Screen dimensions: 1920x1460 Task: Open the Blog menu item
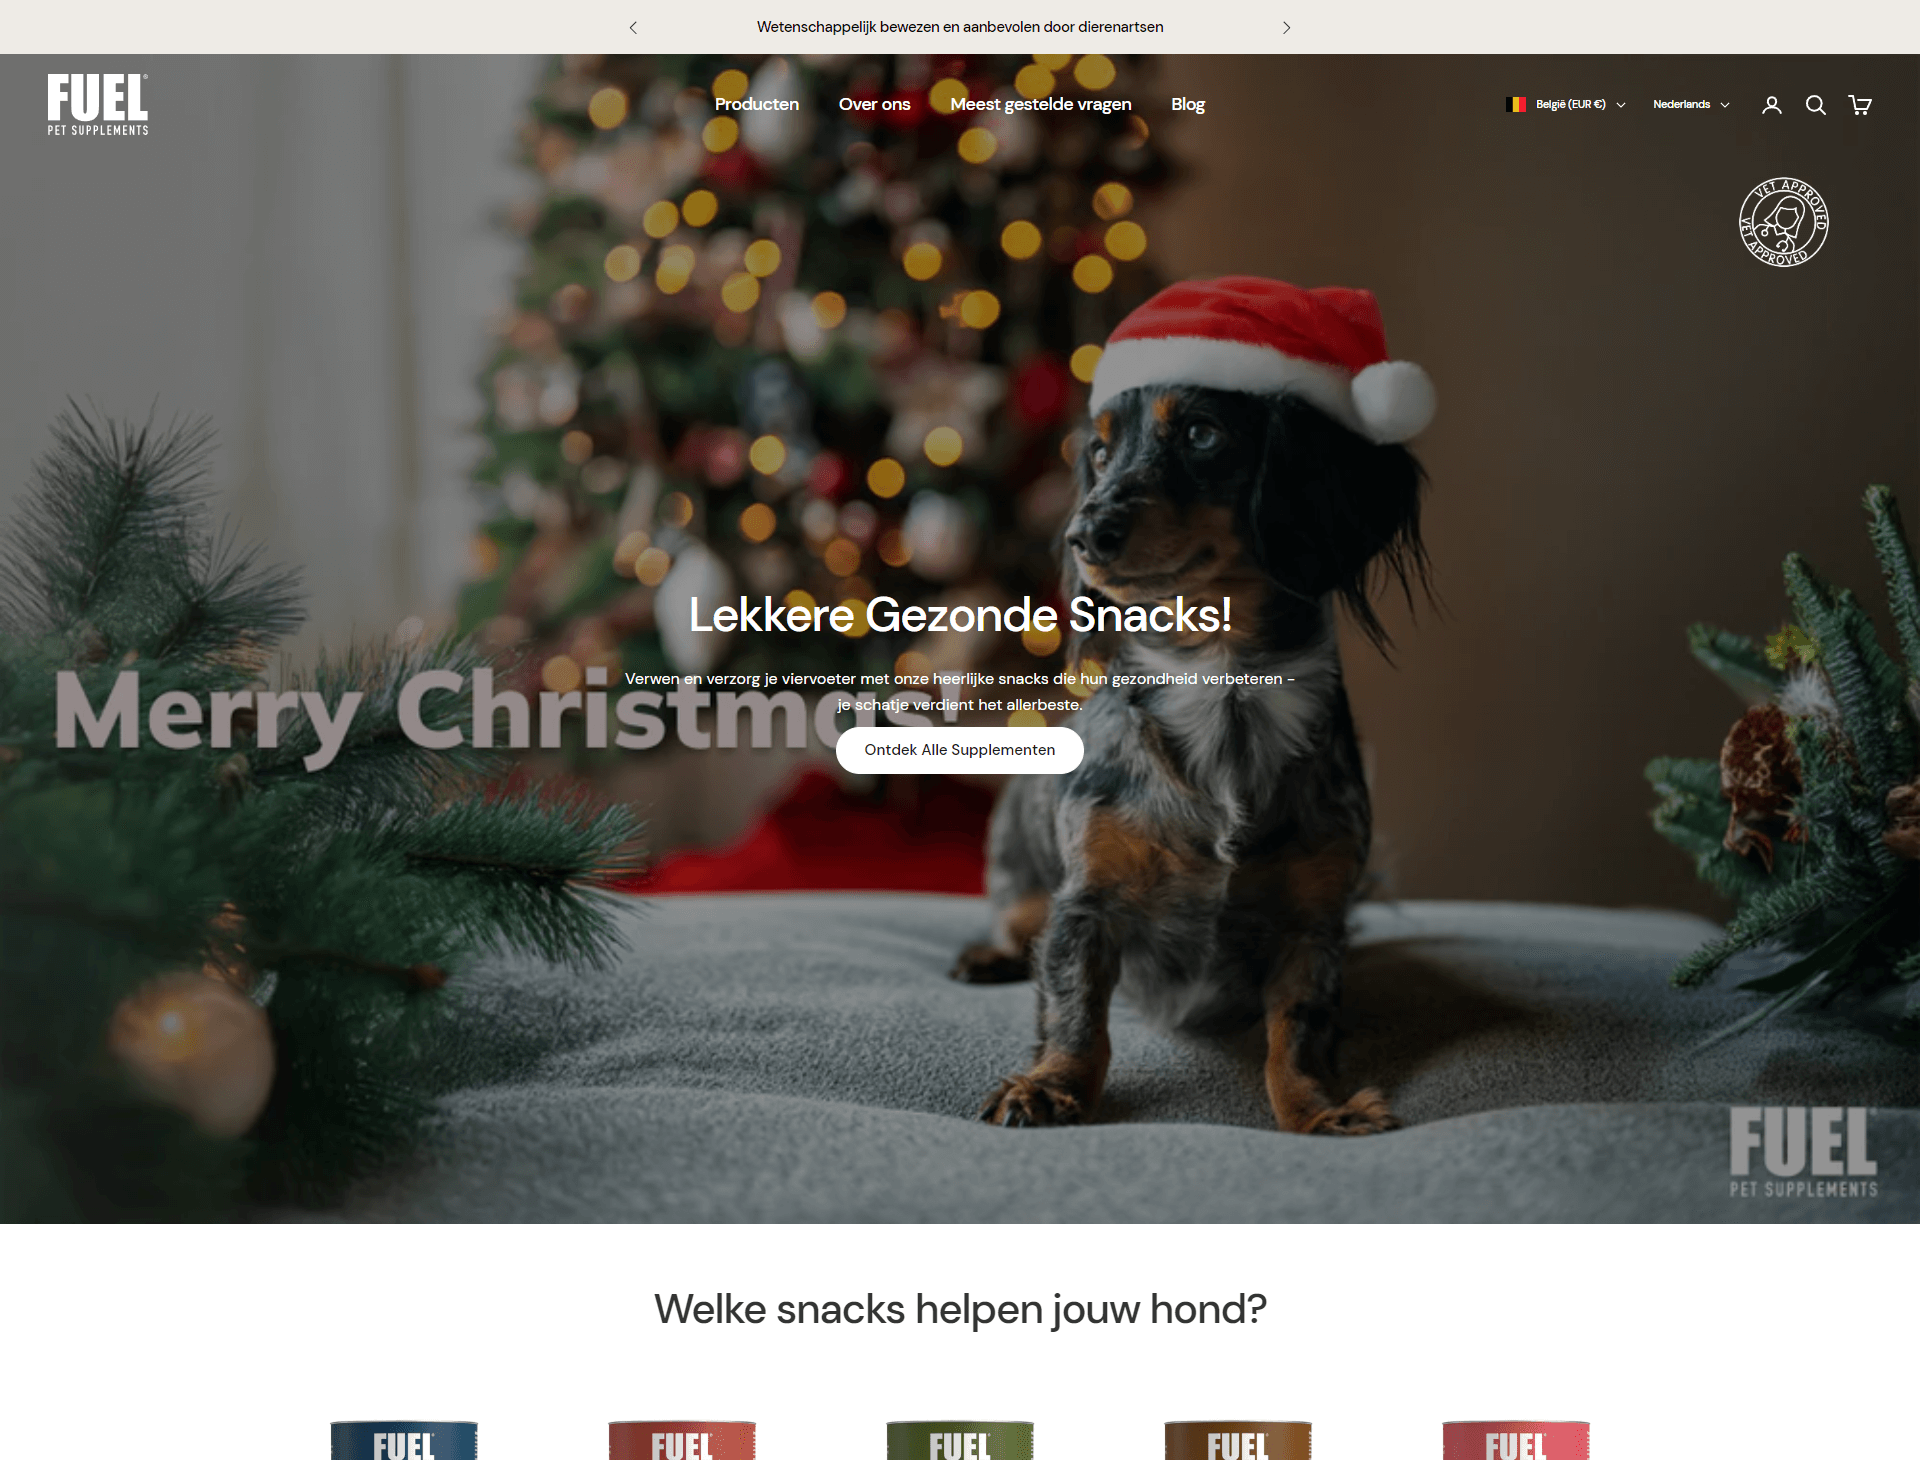pyautogui.click(x=1187, y=104)
